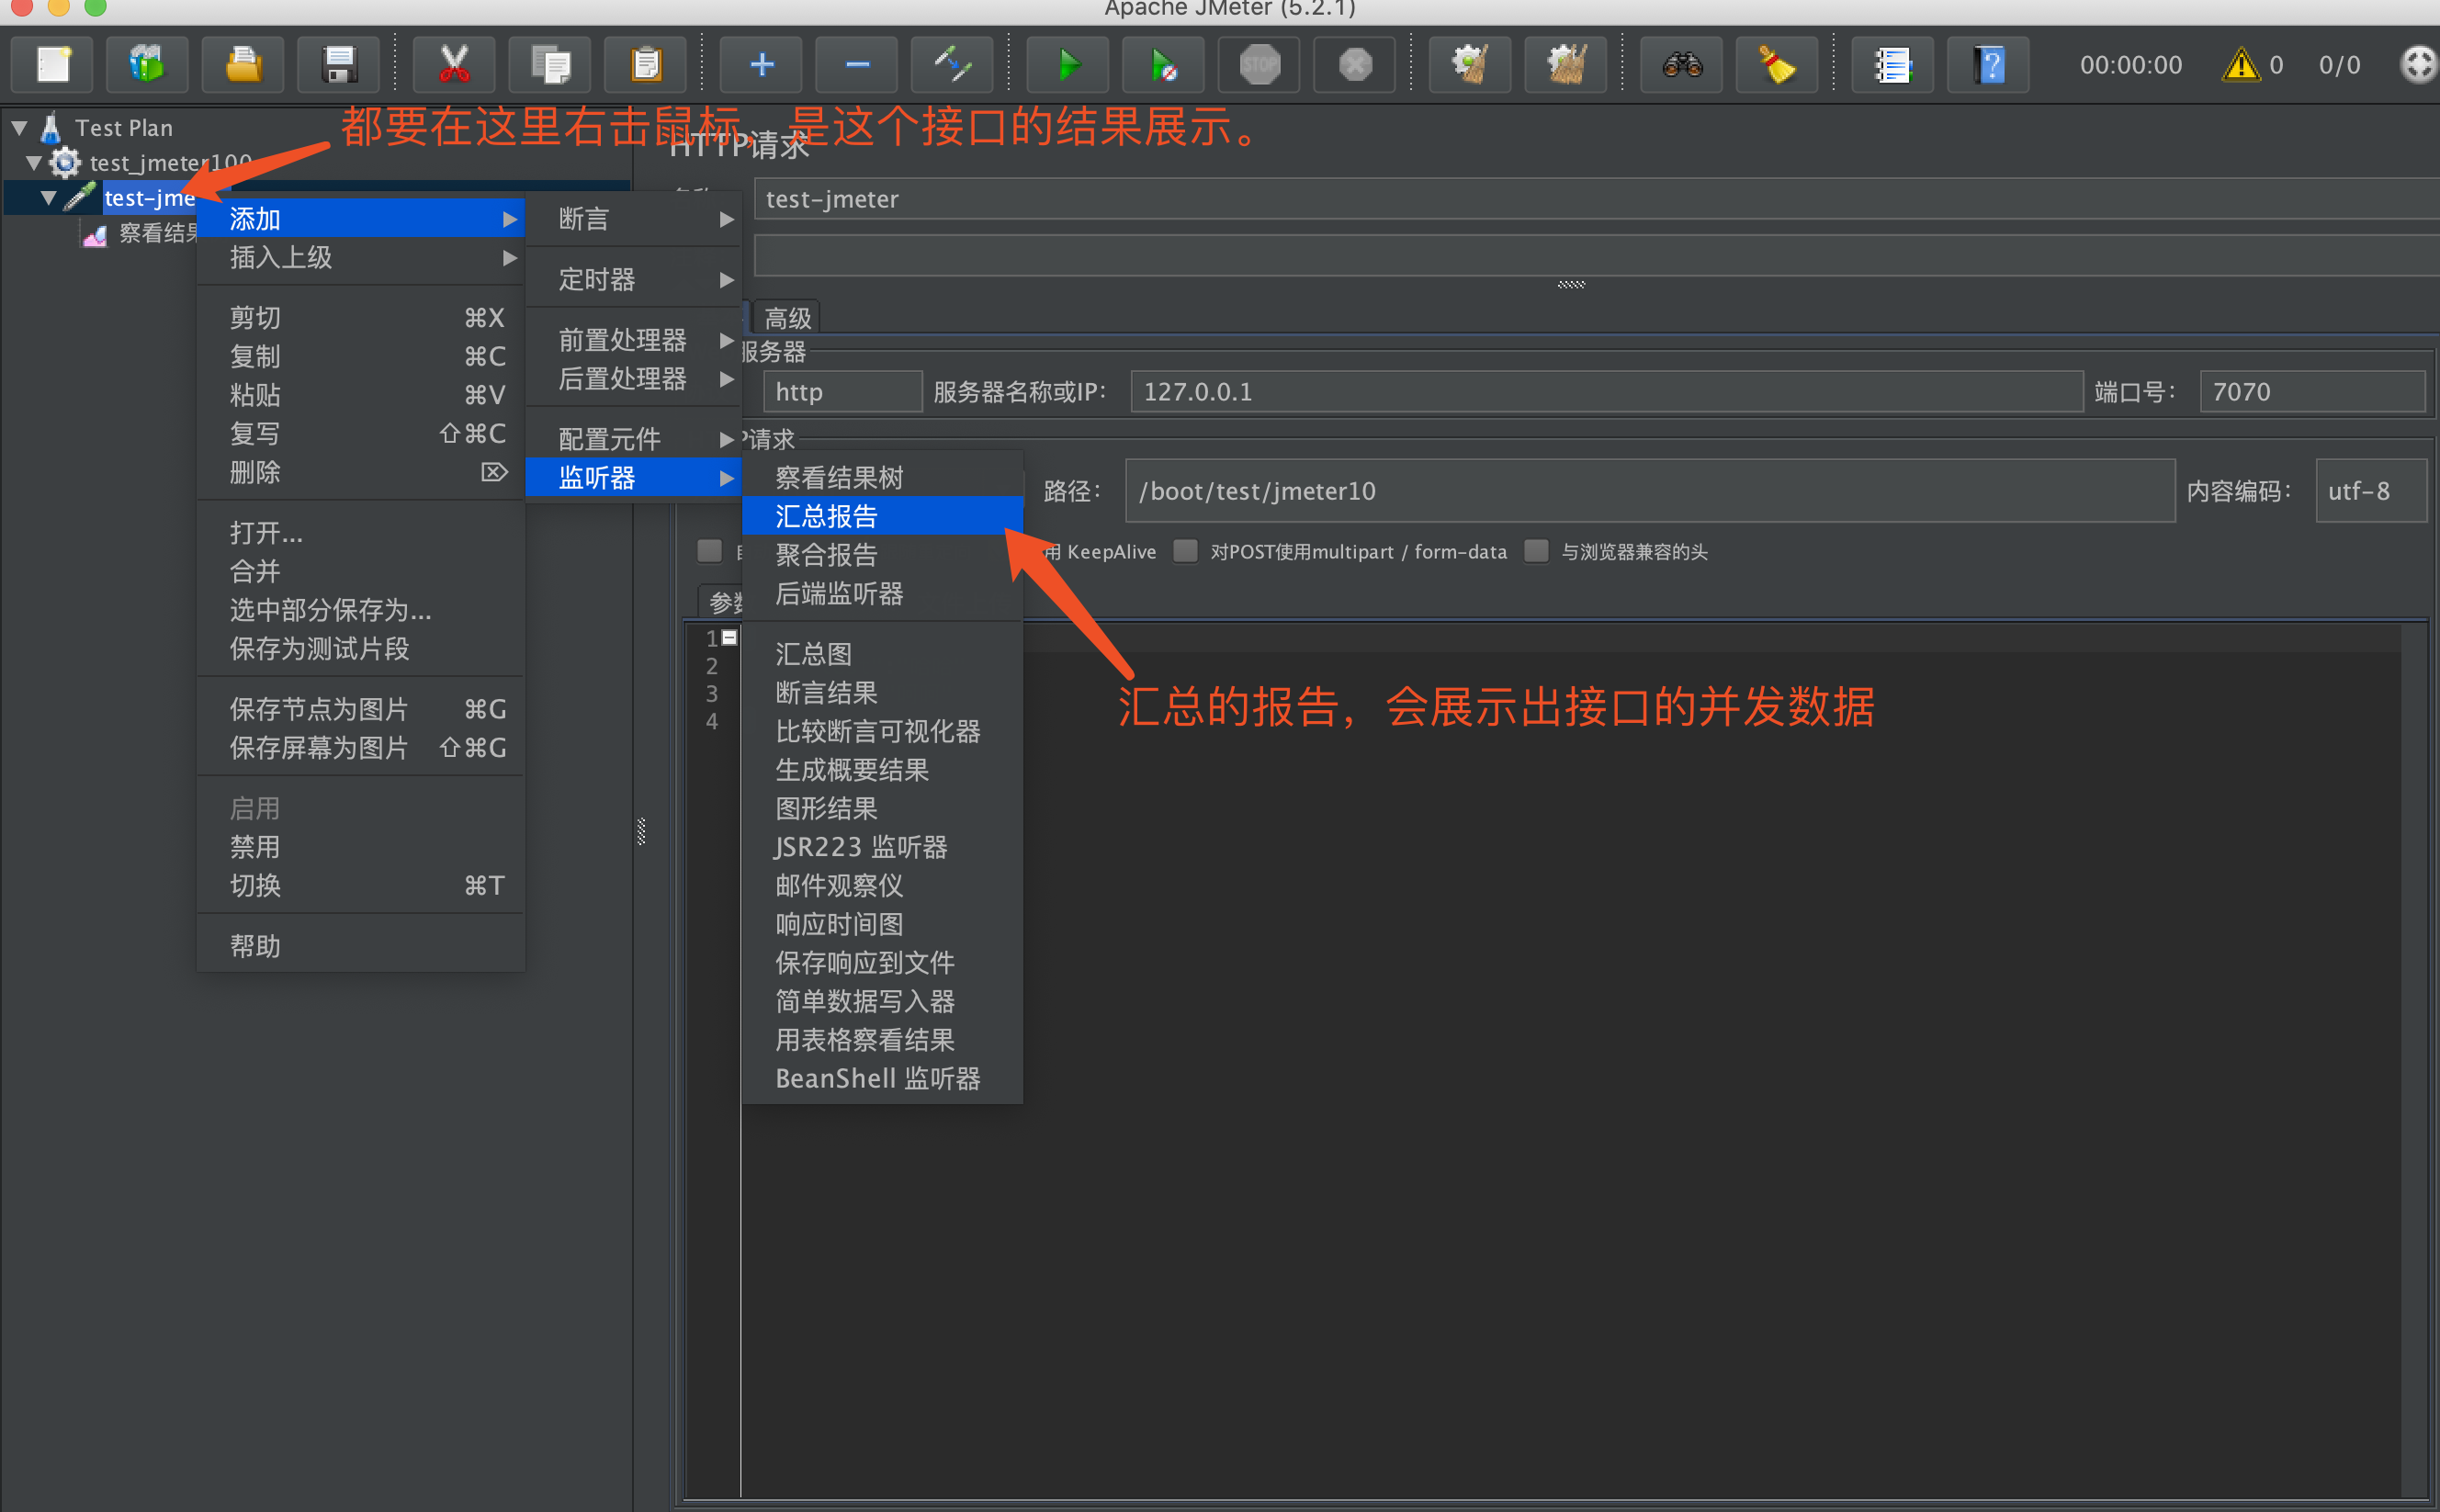2440x1512 pixels.
Task: Save the test plan with floppy icon
Action: tap(339, 65)
